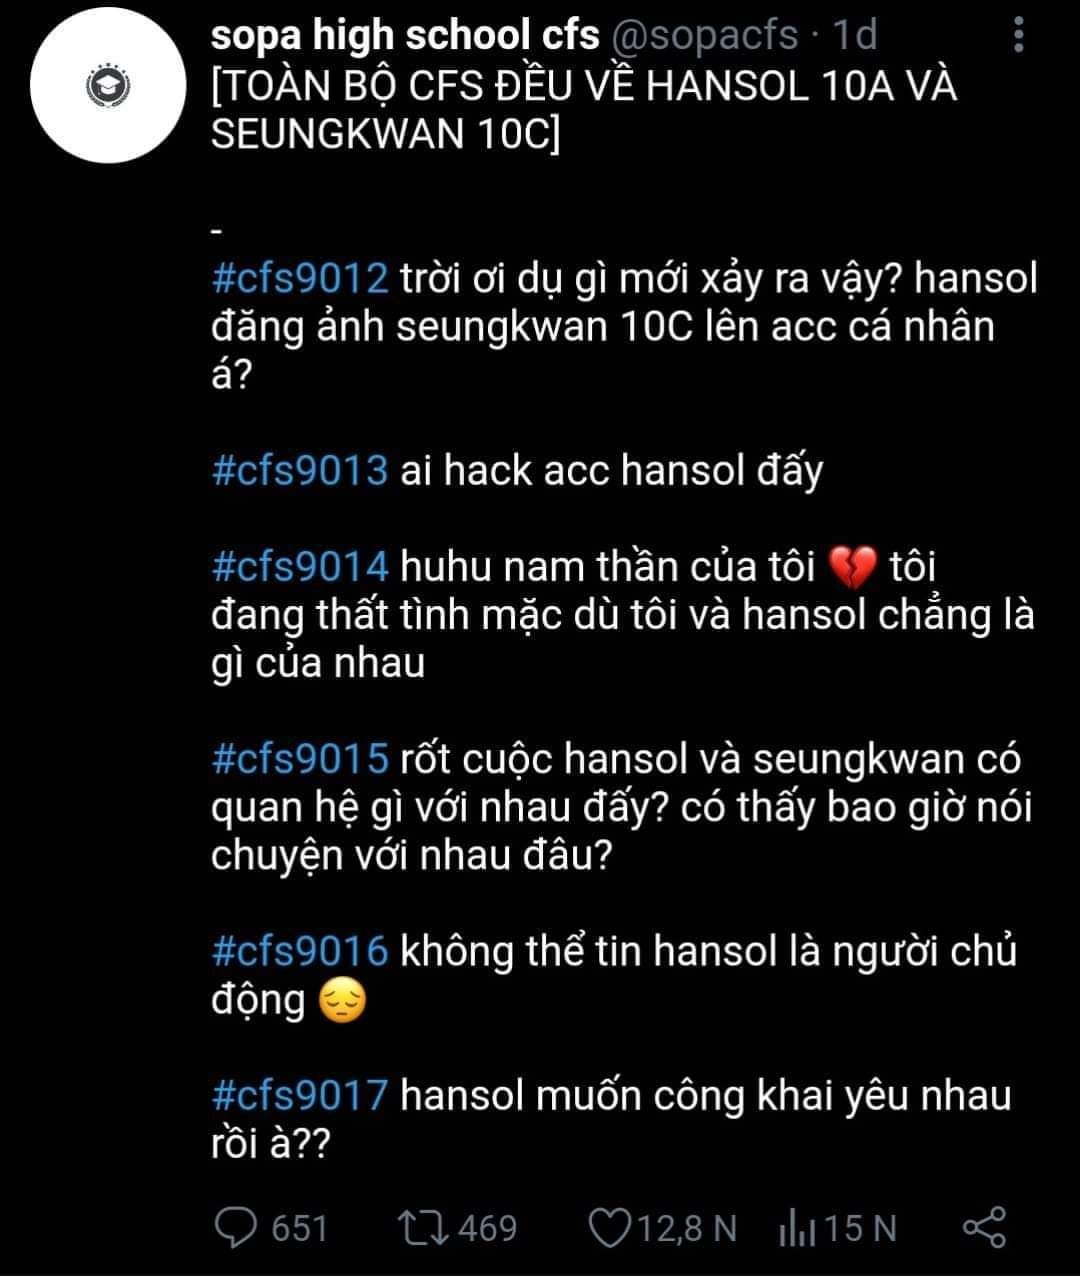Viewport: 1080px width, 1276px height.
Task: Open hashtag #cfs9014
Action: point(299,567)
